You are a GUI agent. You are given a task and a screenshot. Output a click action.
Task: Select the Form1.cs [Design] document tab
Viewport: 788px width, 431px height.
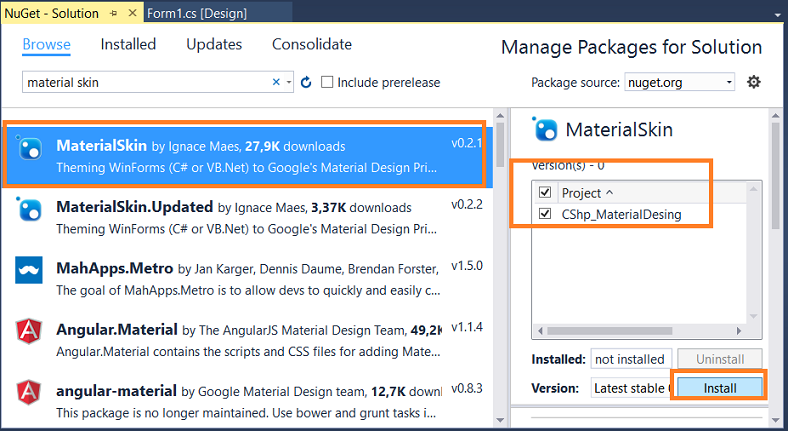click(x=196, y=13)
